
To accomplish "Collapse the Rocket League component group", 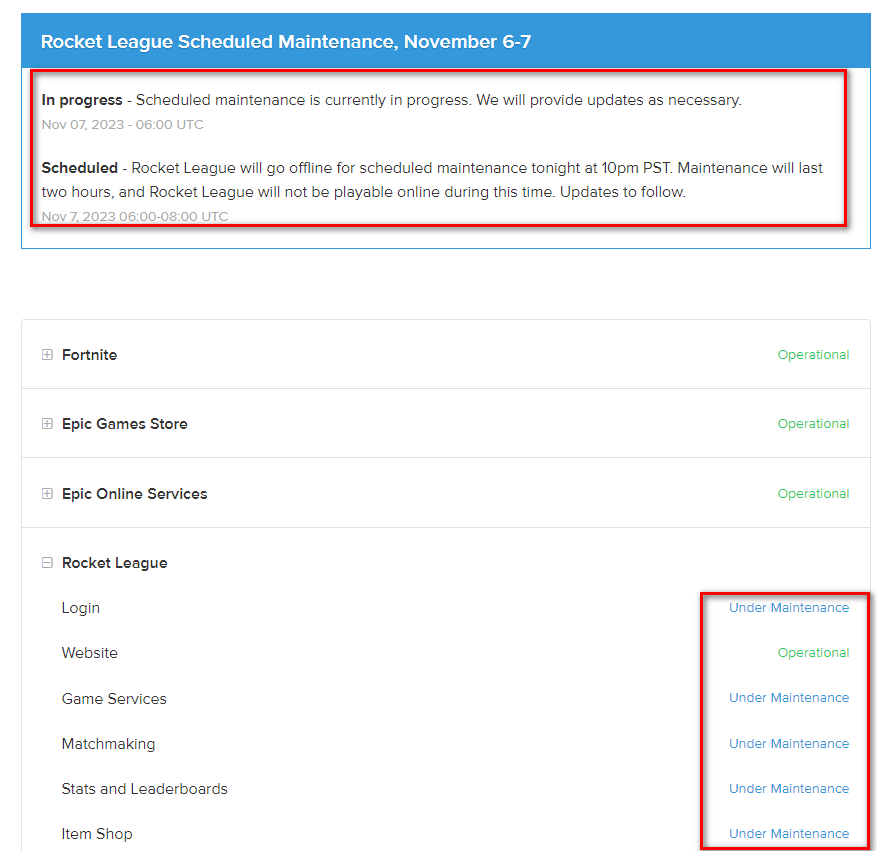I will click(x=47, y=562).
